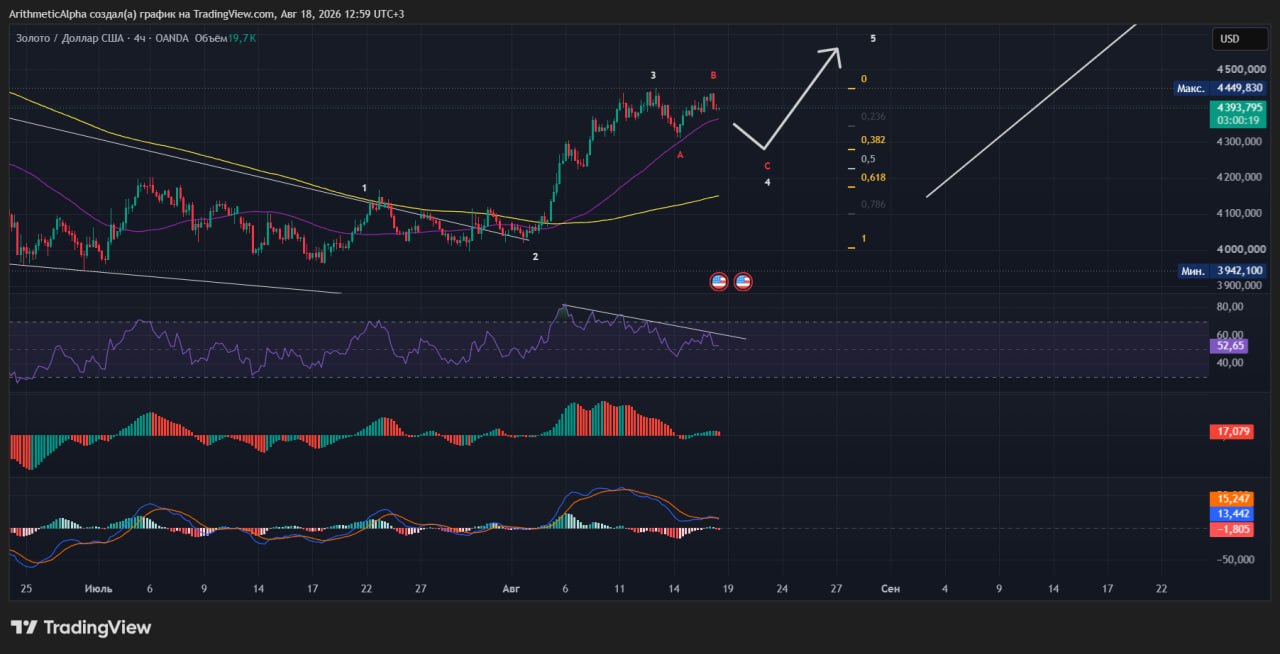Click the ArithmeticAlpha author header text
Viewport: 1280px width, 654px height.
[x=48, y=13]
